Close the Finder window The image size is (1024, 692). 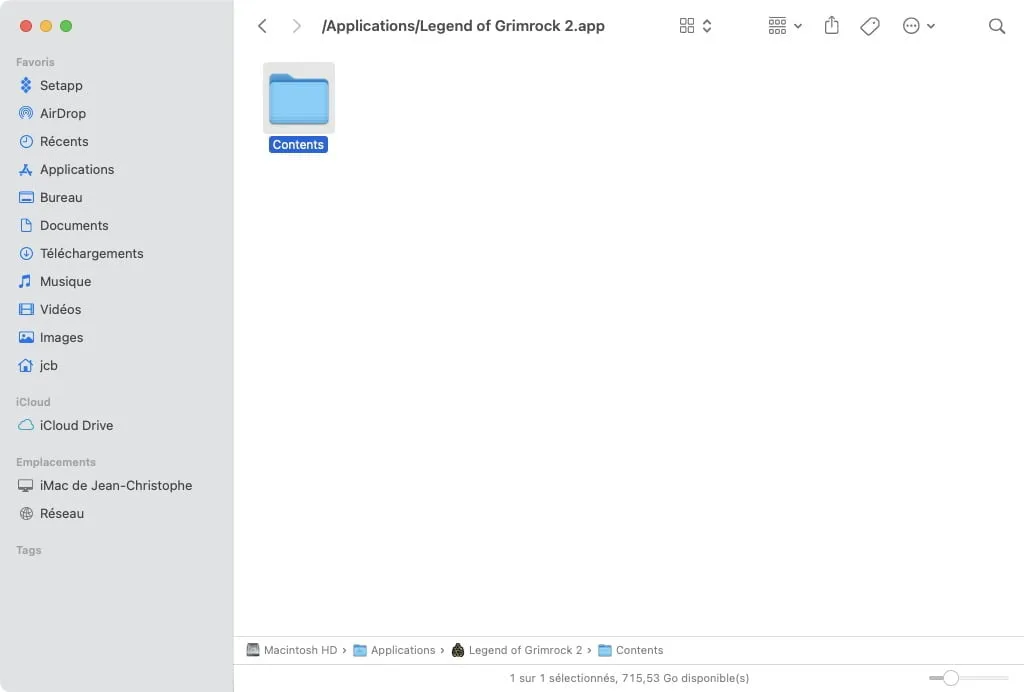[x=26, y=26]
